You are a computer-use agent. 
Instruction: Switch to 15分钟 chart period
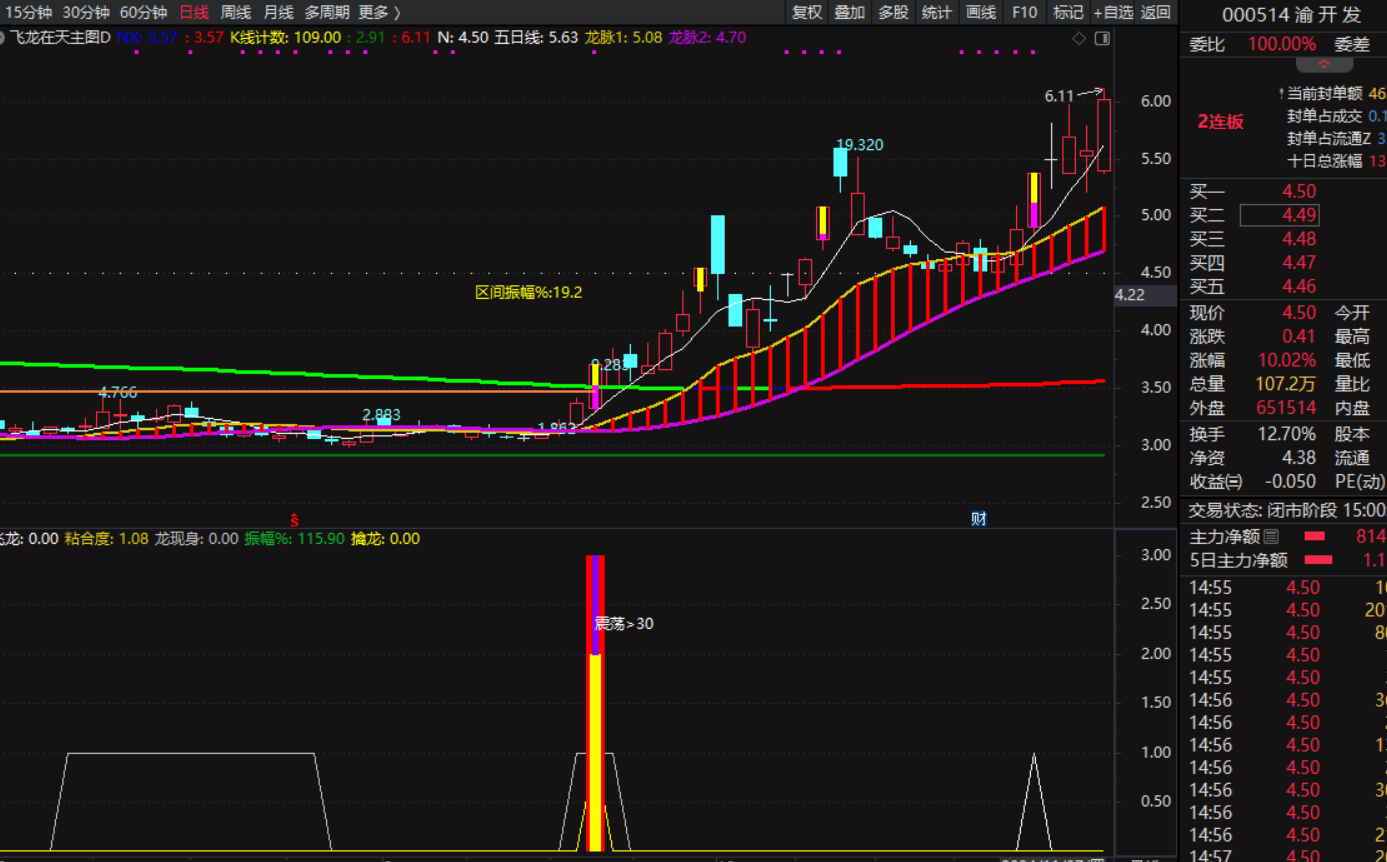[x=28, y=12]
